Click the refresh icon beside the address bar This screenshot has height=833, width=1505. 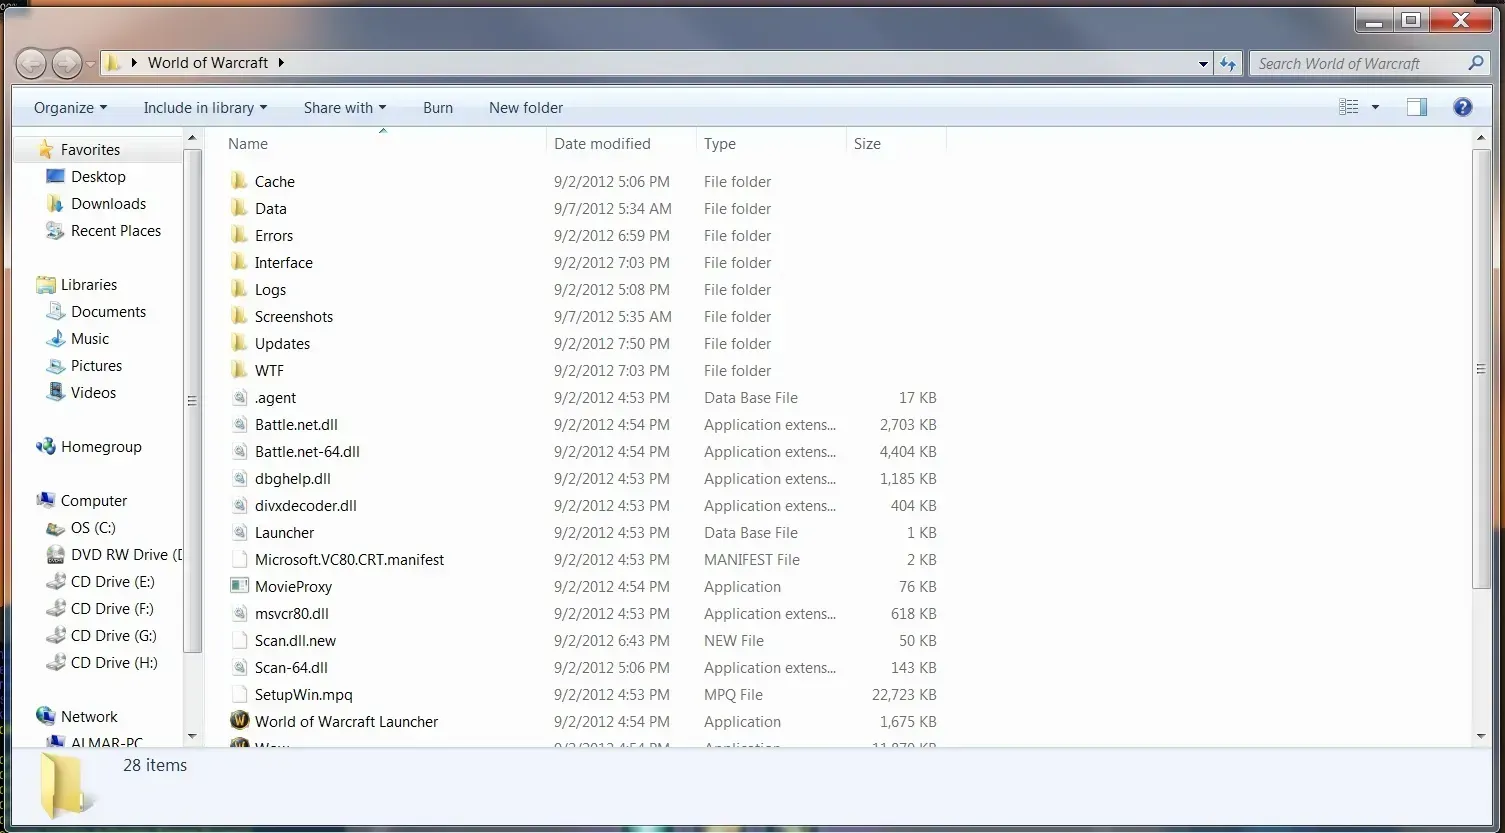[1228, 63]
